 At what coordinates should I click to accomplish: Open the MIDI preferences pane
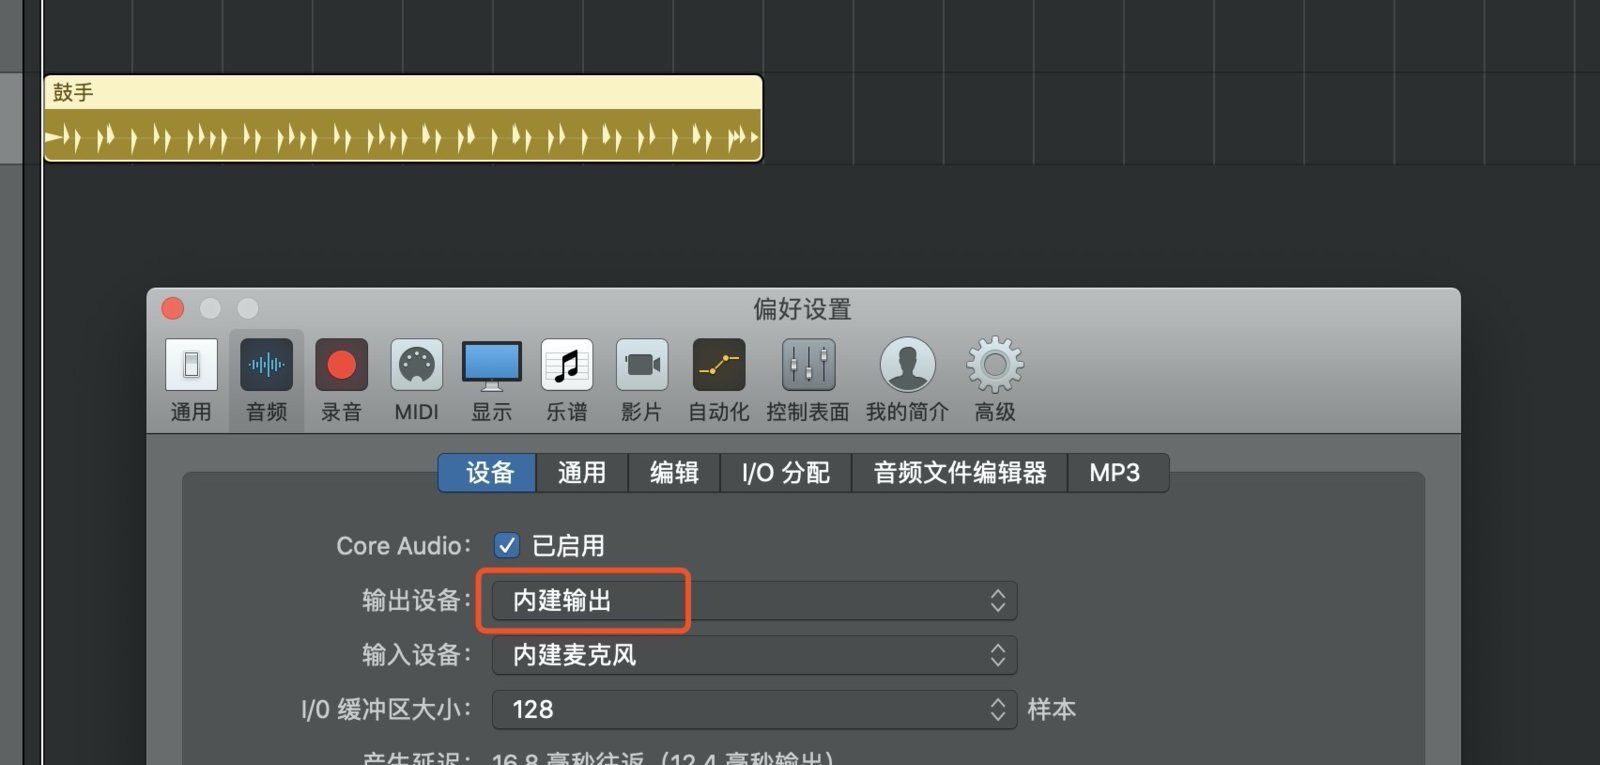[x=416, y=381]
